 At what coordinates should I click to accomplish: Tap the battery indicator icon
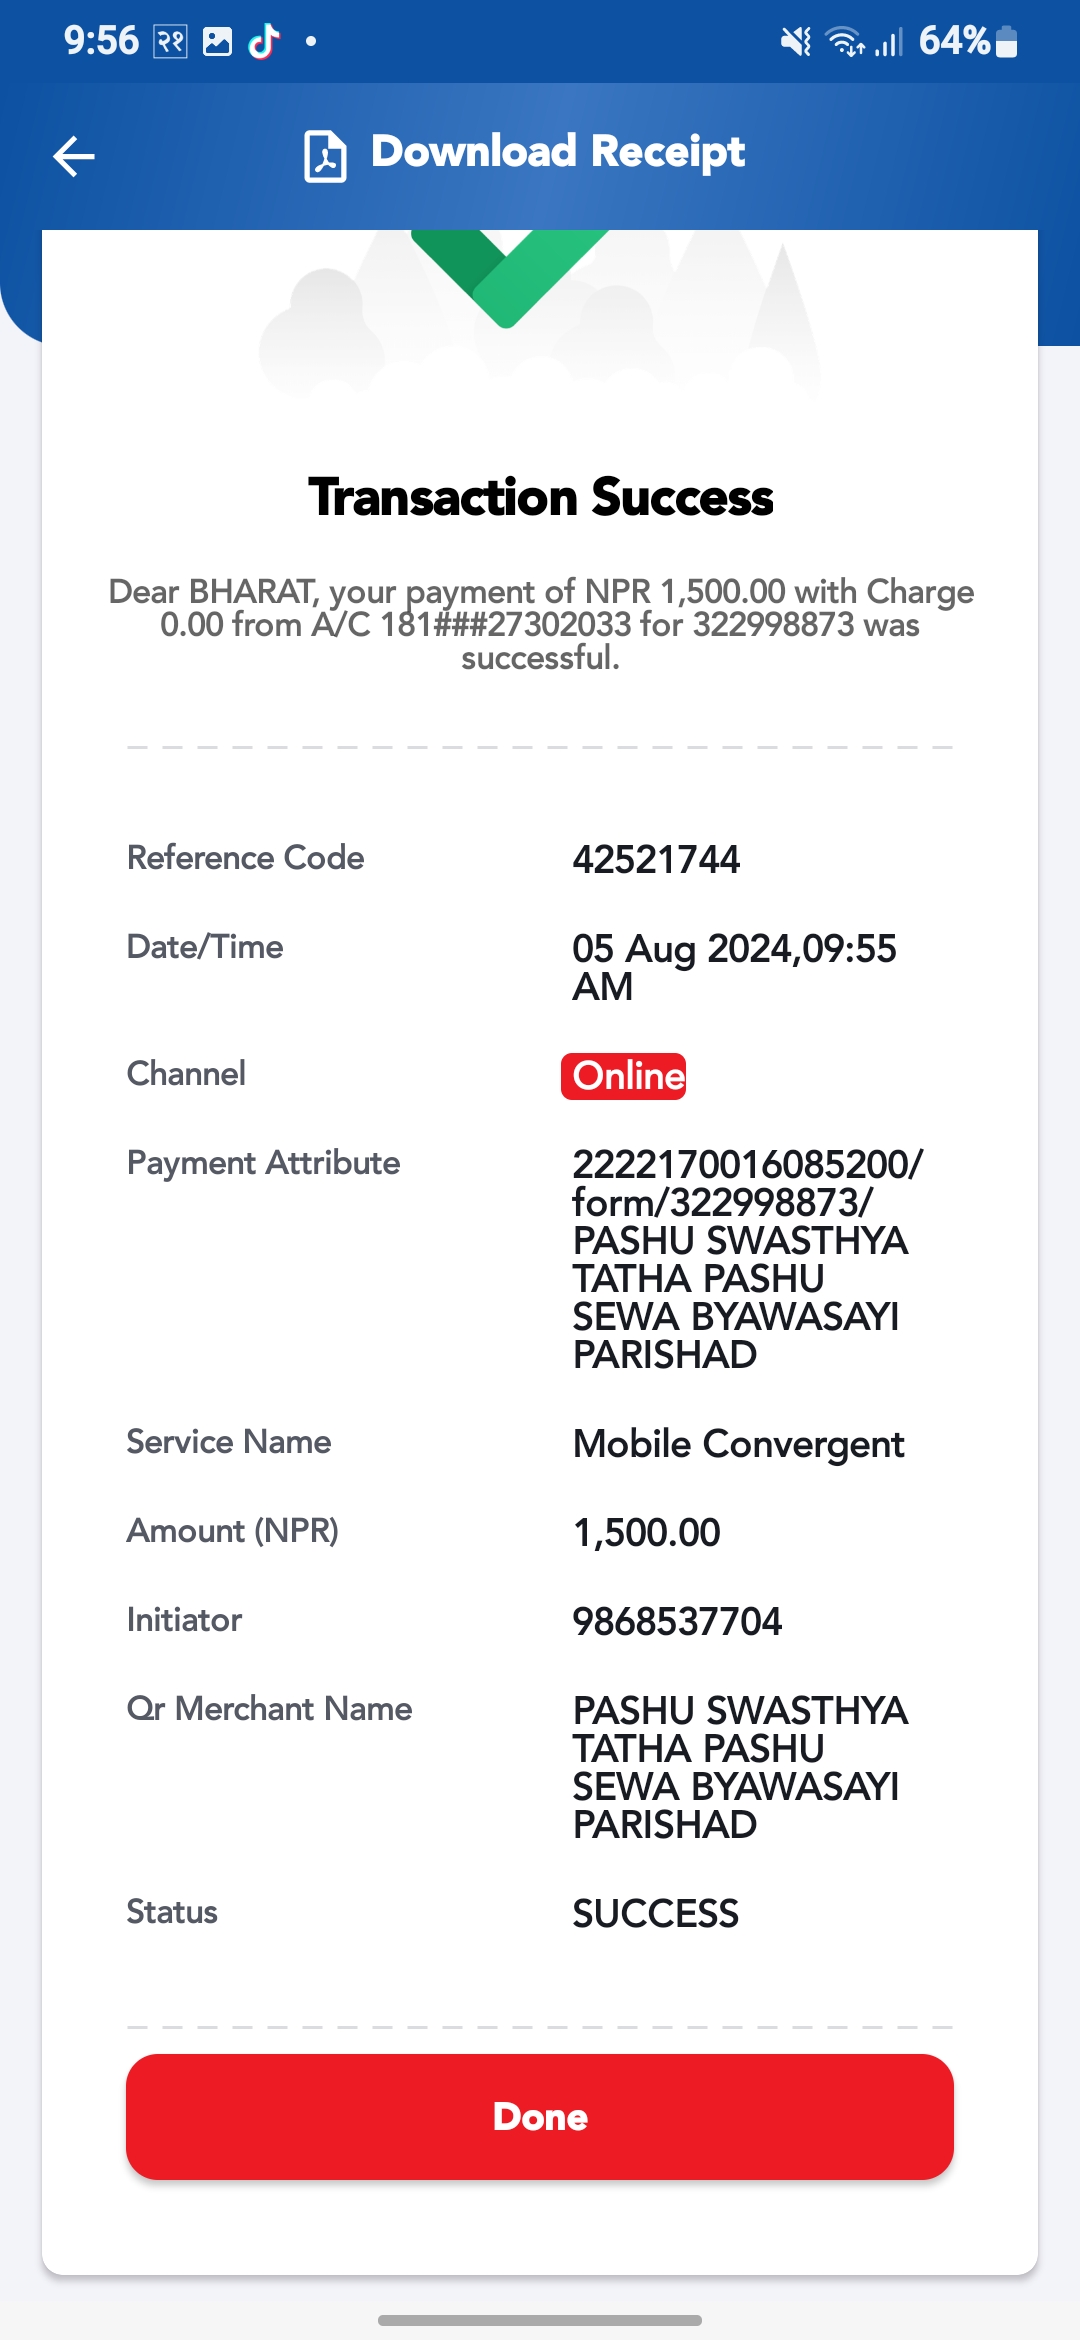click(1007, 41)
